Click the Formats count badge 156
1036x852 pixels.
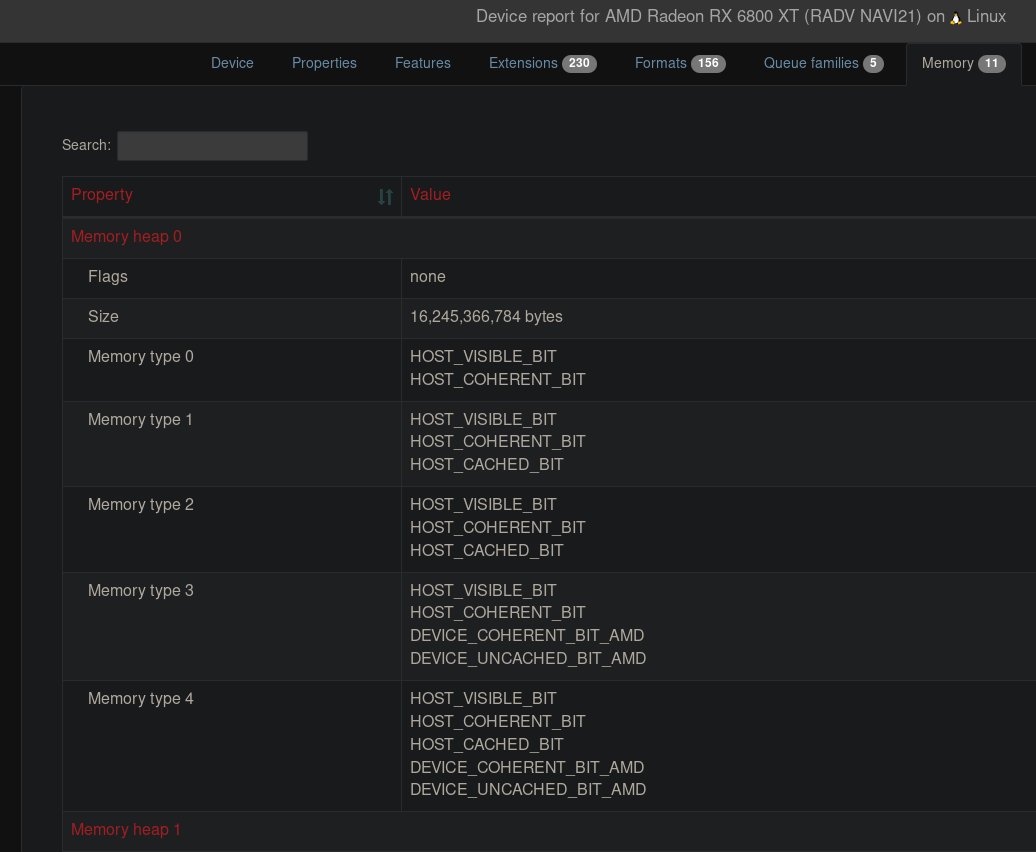[x=708, y=63]
